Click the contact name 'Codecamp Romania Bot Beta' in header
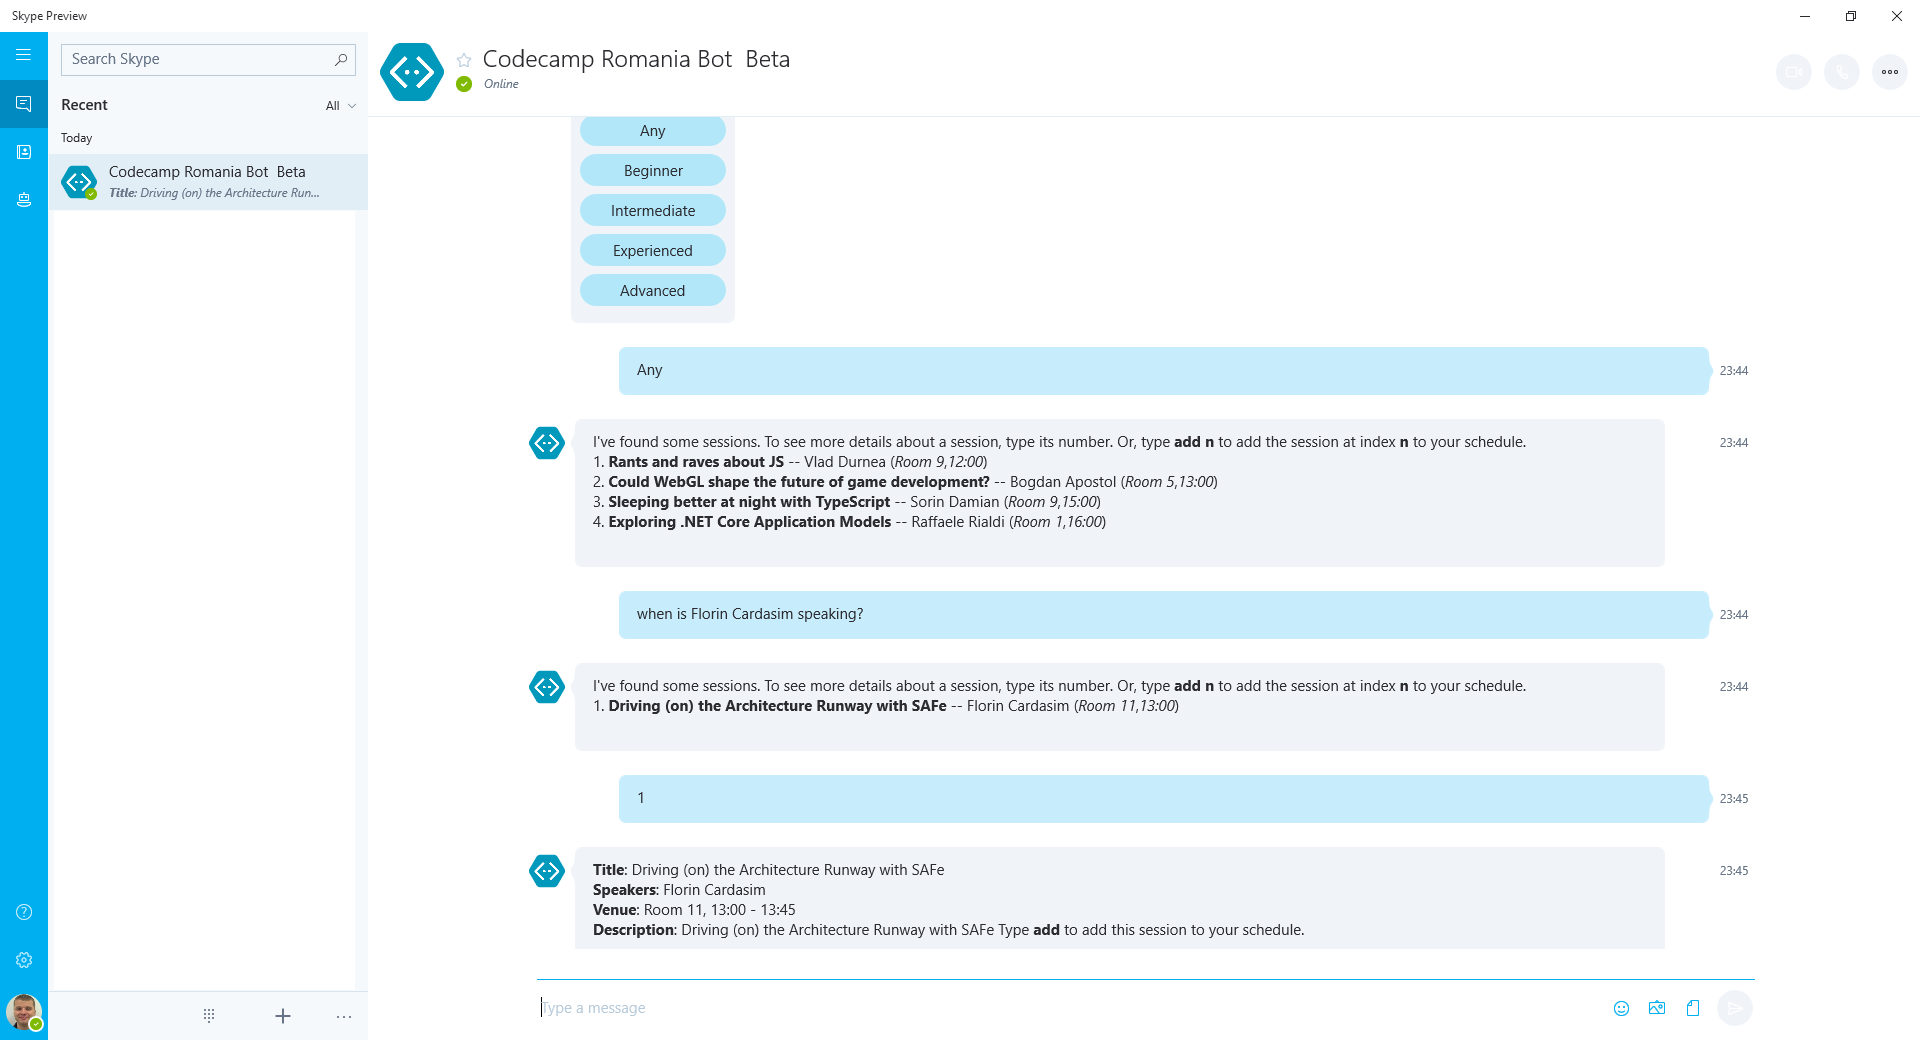 click(636, 59)
